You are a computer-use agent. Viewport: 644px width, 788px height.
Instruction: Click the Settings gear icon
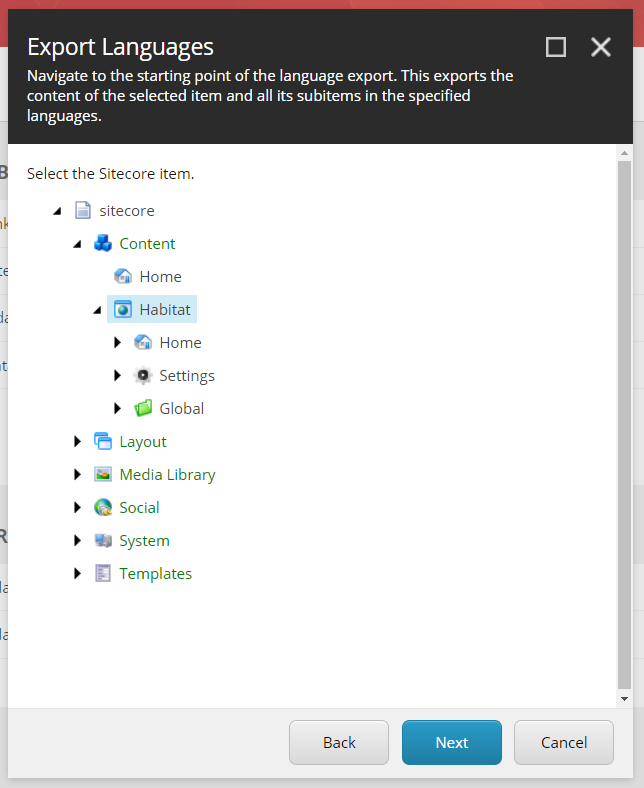click(143, 376)
